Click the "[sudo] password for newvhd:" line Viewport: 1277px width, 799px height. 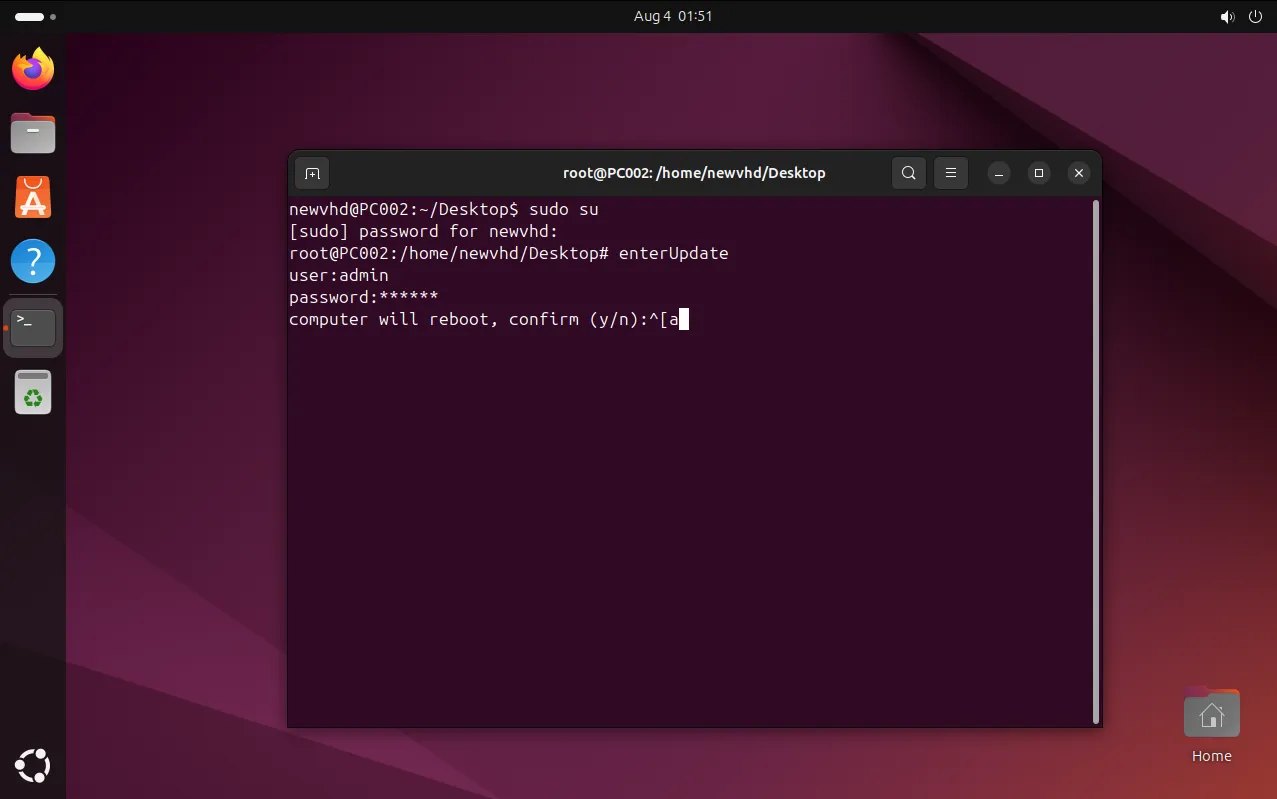tap(424, 232)
